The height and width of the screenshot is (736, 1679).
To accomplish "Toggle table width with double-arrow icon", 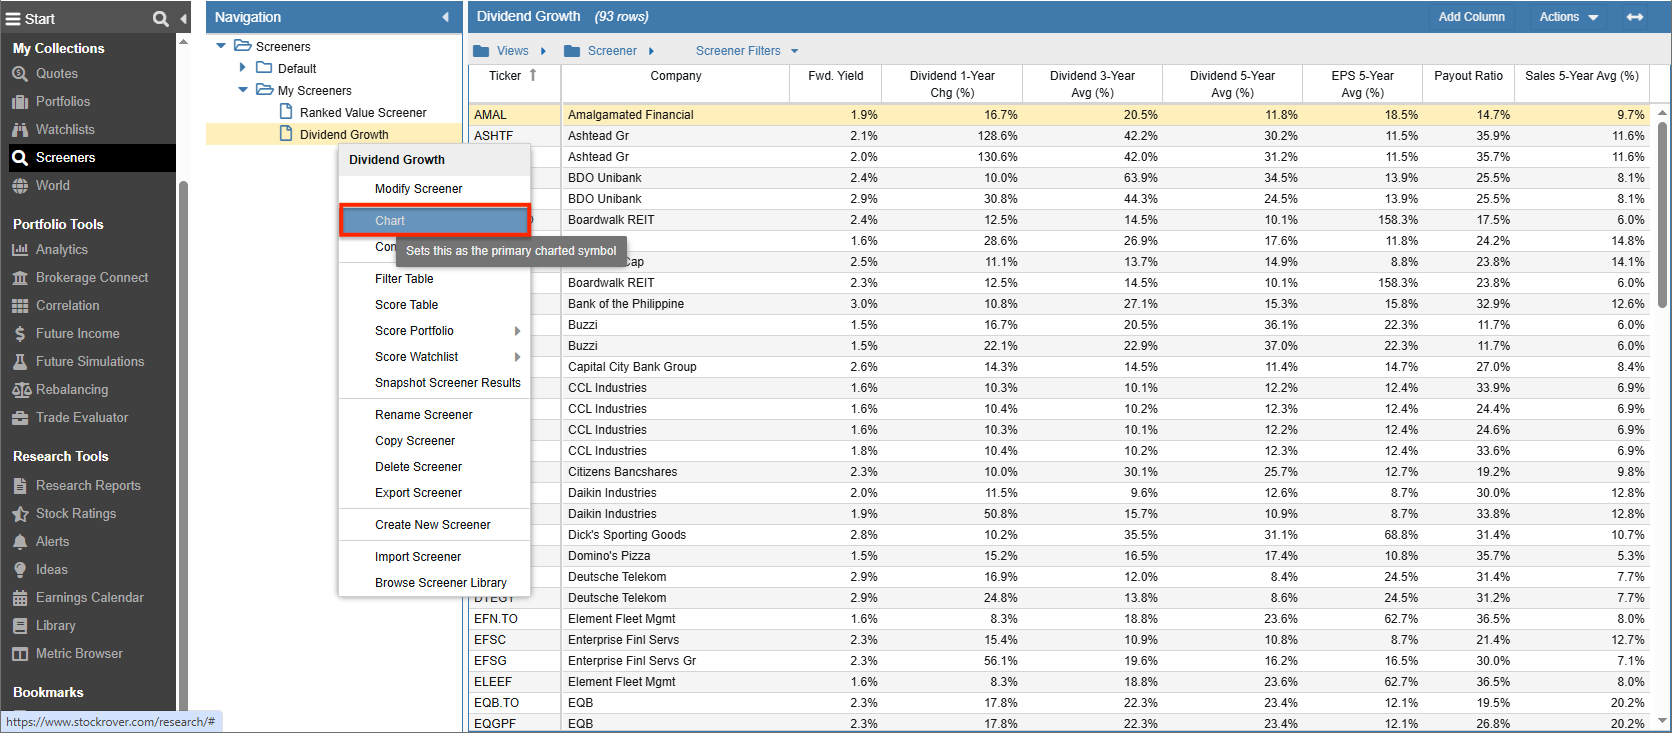I will pyautogui.click(x=1635, y=17).
